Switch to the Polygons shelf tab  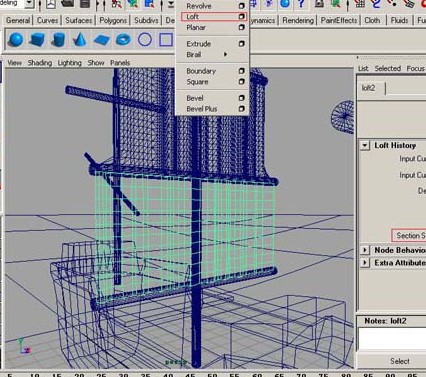coord(113,20)
